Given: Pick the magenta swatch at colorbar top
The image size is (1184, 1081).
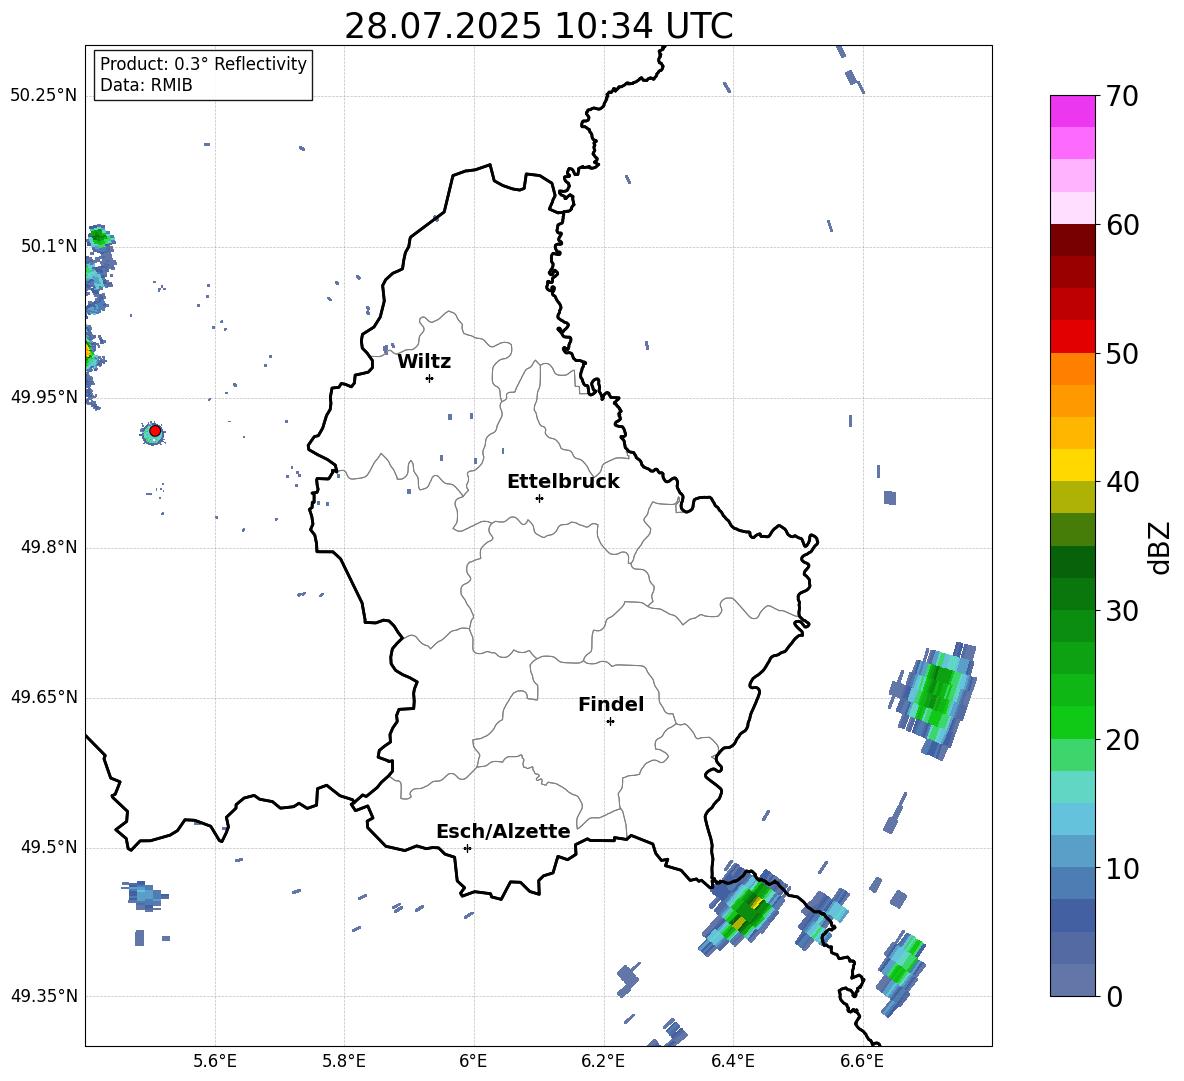Looking at the screenshot, I should coord(1072,112).
